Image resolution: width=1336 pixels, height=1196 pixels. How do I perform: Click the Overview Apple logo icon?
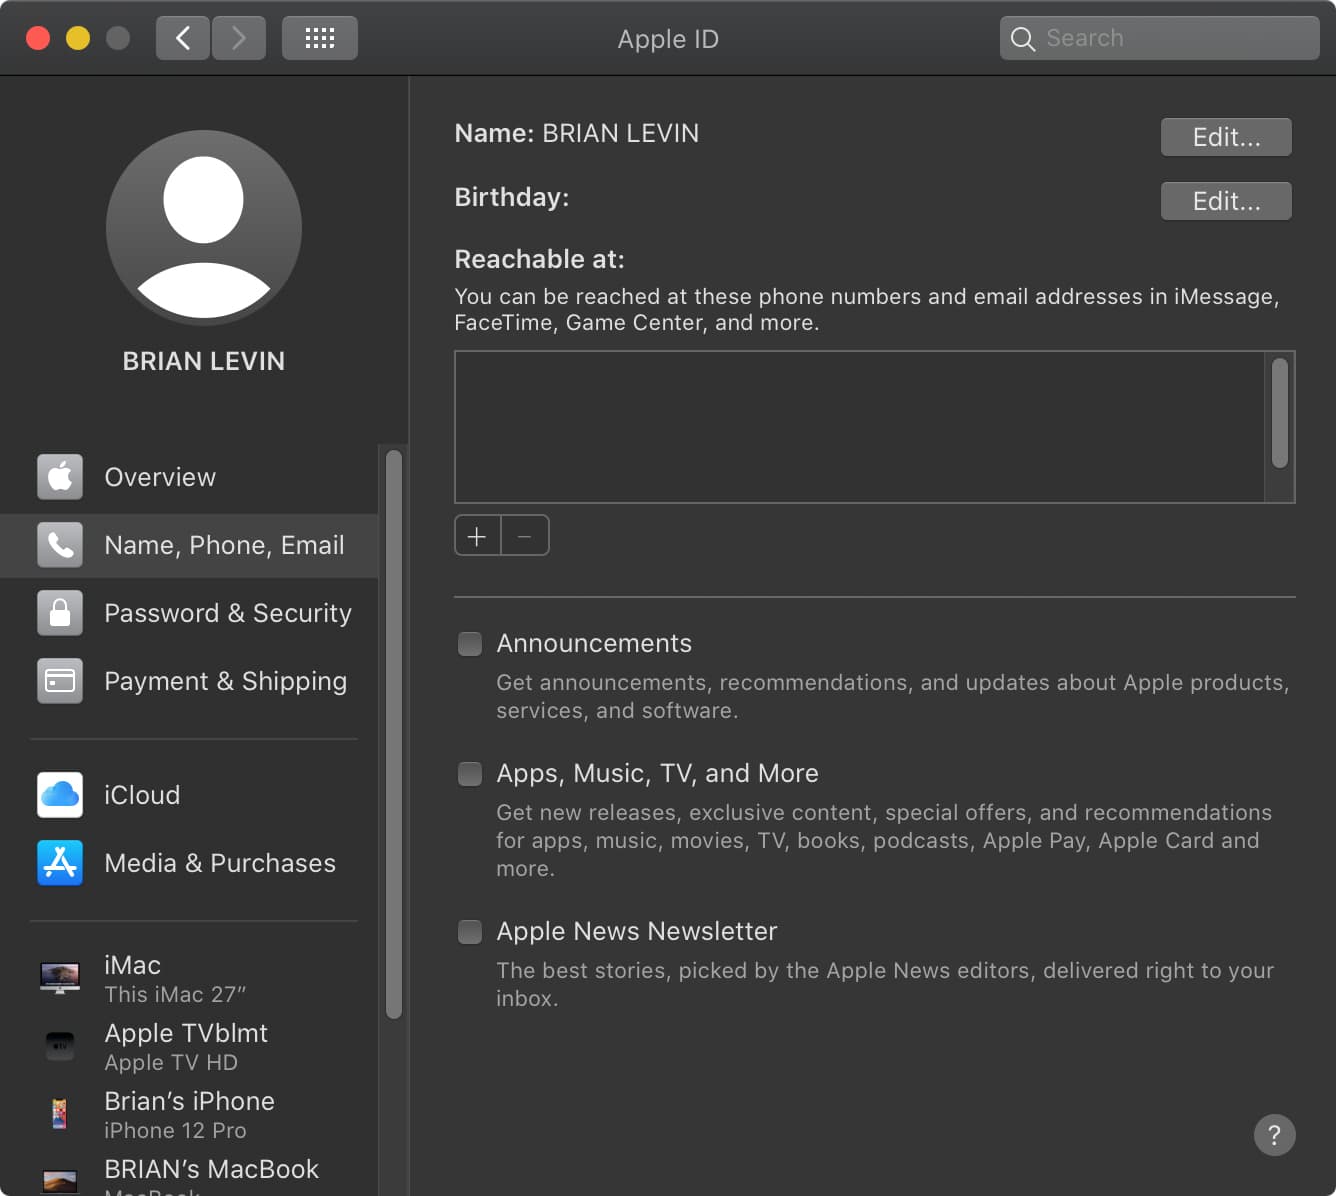point(60,477)
